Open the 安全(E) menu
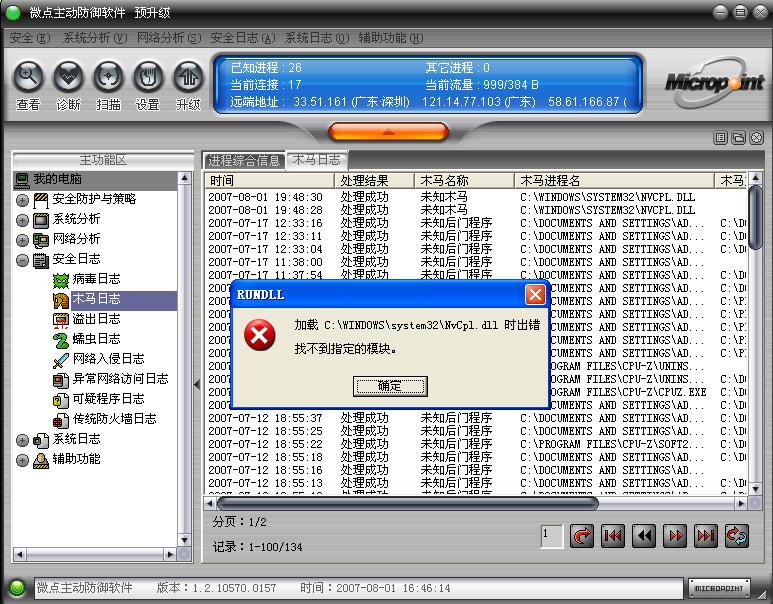 [x=30, y=38]
